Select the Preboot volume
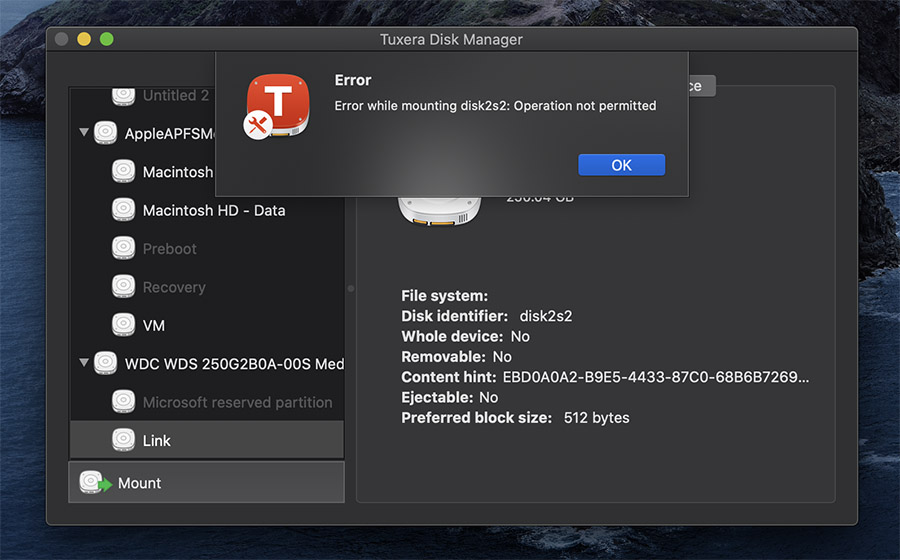 [207, 248]
